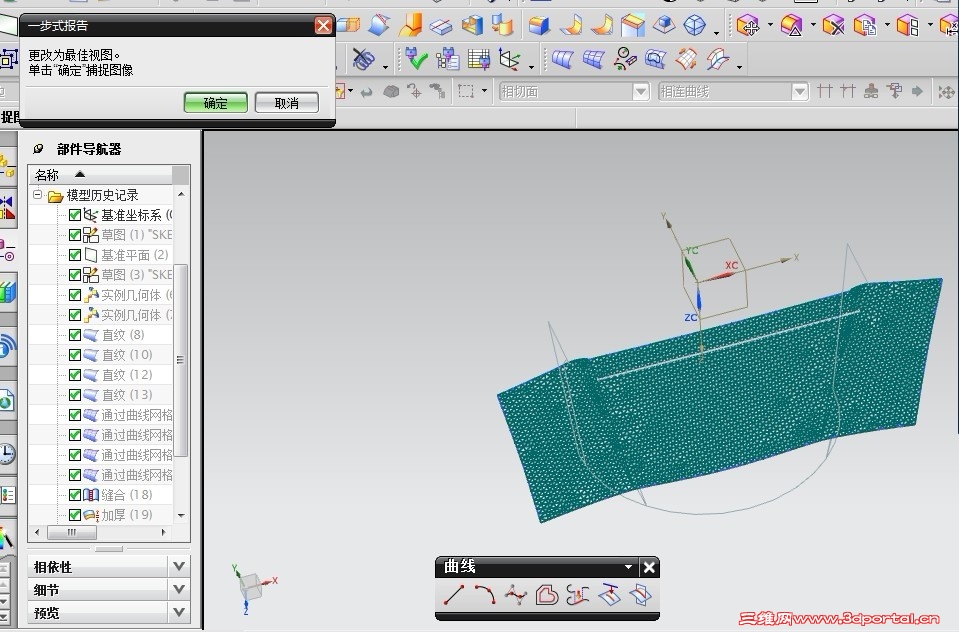The width and height of the screenshot is (959, 632).
Task: Open dropdown arrow next to Move Face icon
Action: pyautogui.click(x=770, y=26)
